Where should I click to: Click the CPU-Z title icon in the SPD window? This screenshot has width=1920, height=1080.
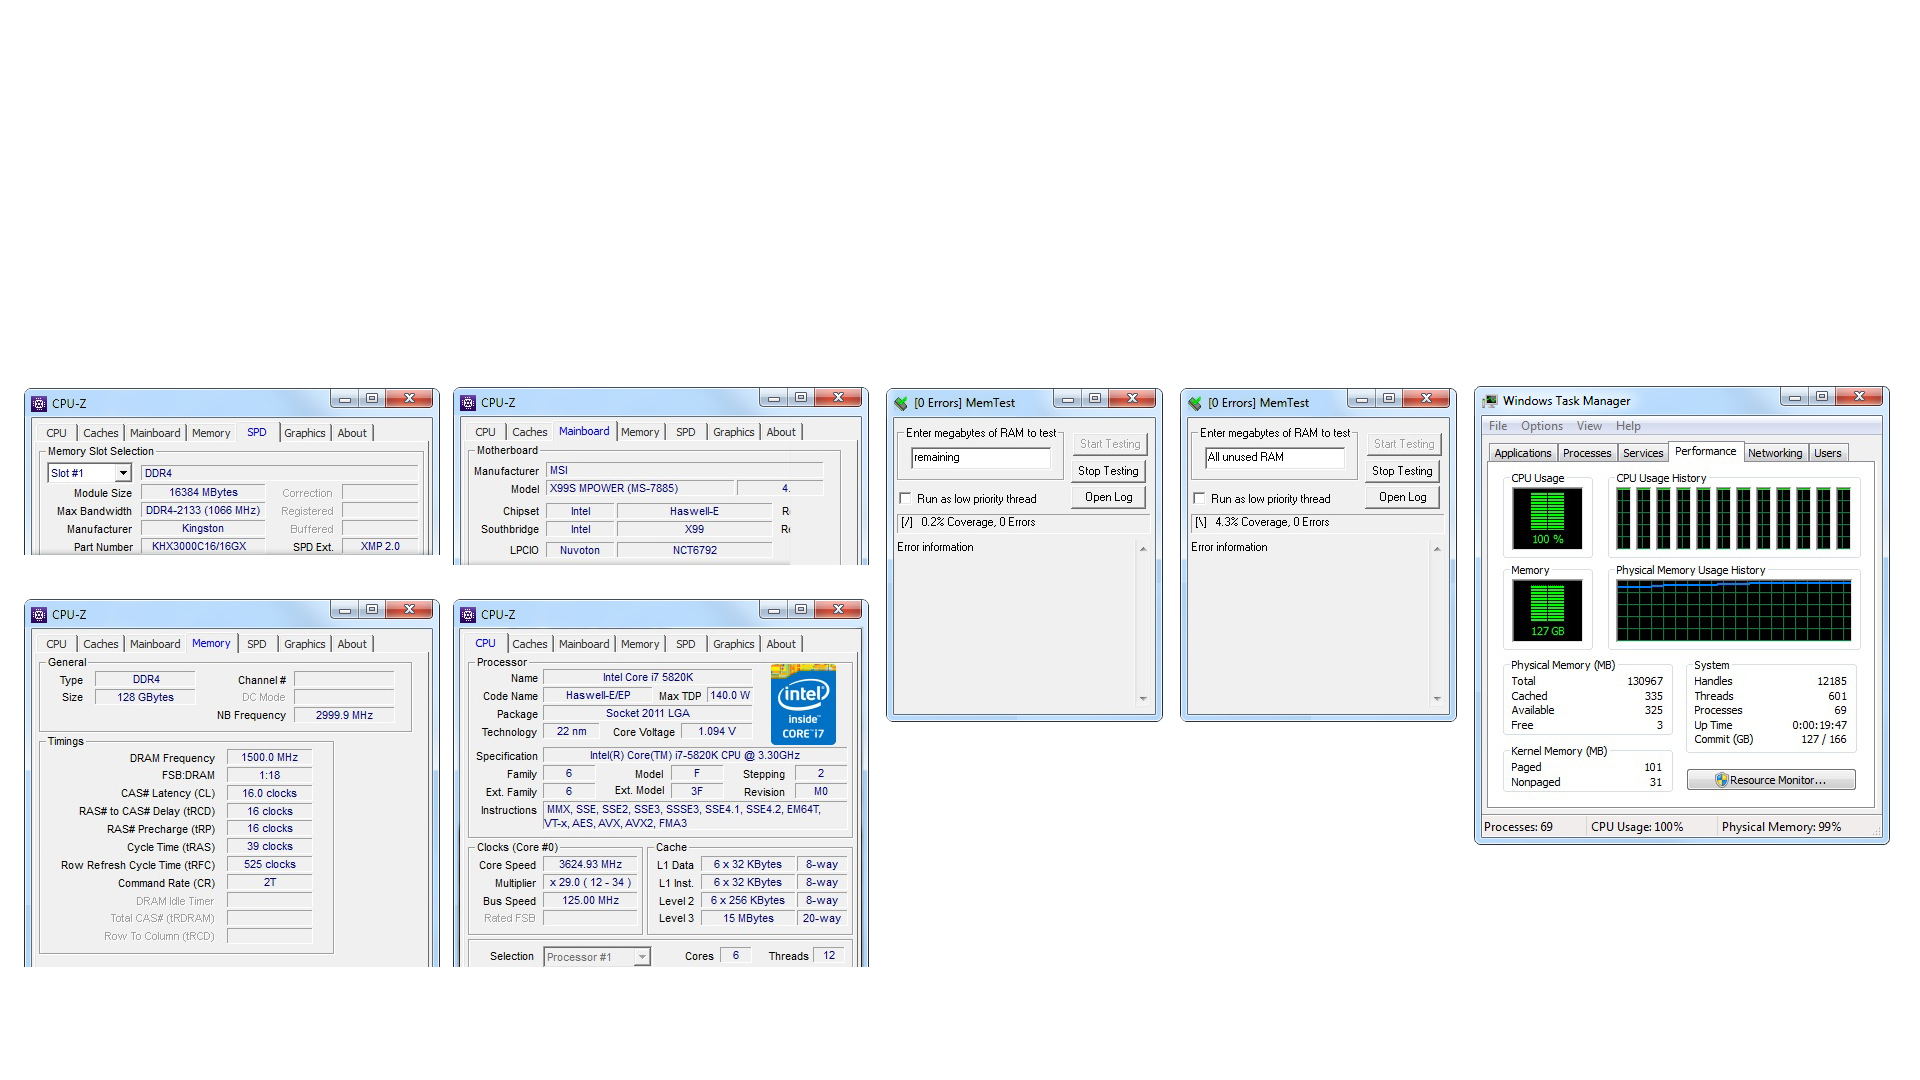click(x=39, y=404)
